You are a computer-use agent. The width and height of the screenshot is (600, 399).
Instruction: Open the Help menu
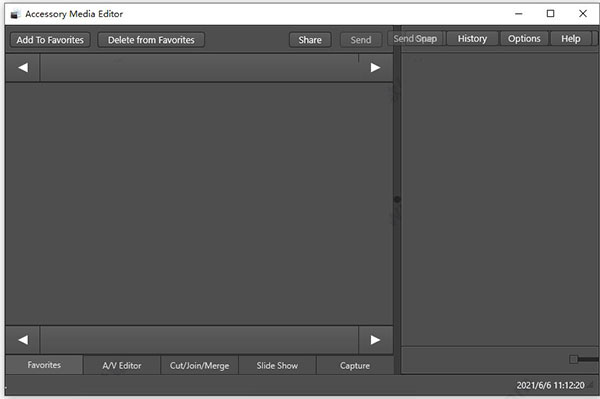coord(571,39)
